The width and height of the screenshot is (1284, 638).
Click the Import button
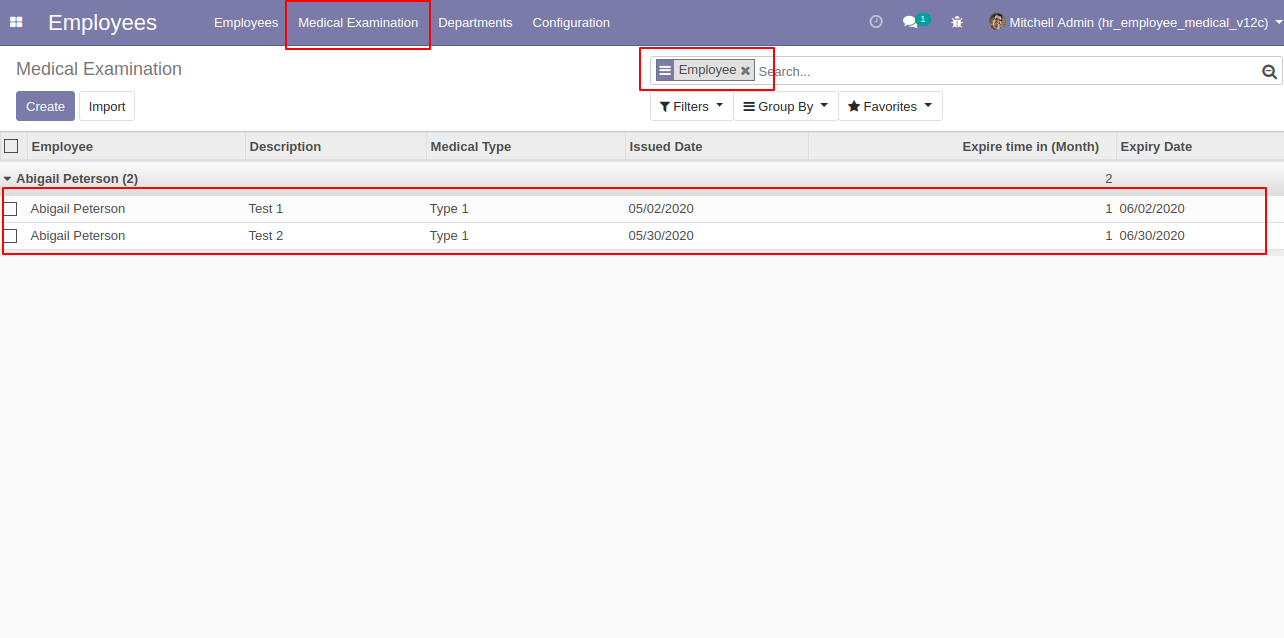(x=107, y=106)
